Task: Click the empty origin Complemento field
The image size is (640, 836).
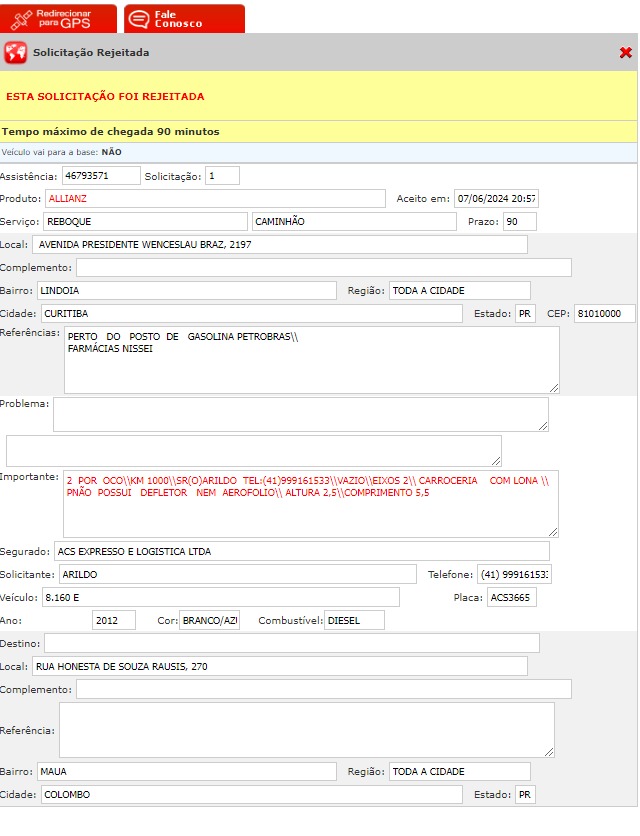Action: coord(323,267)
